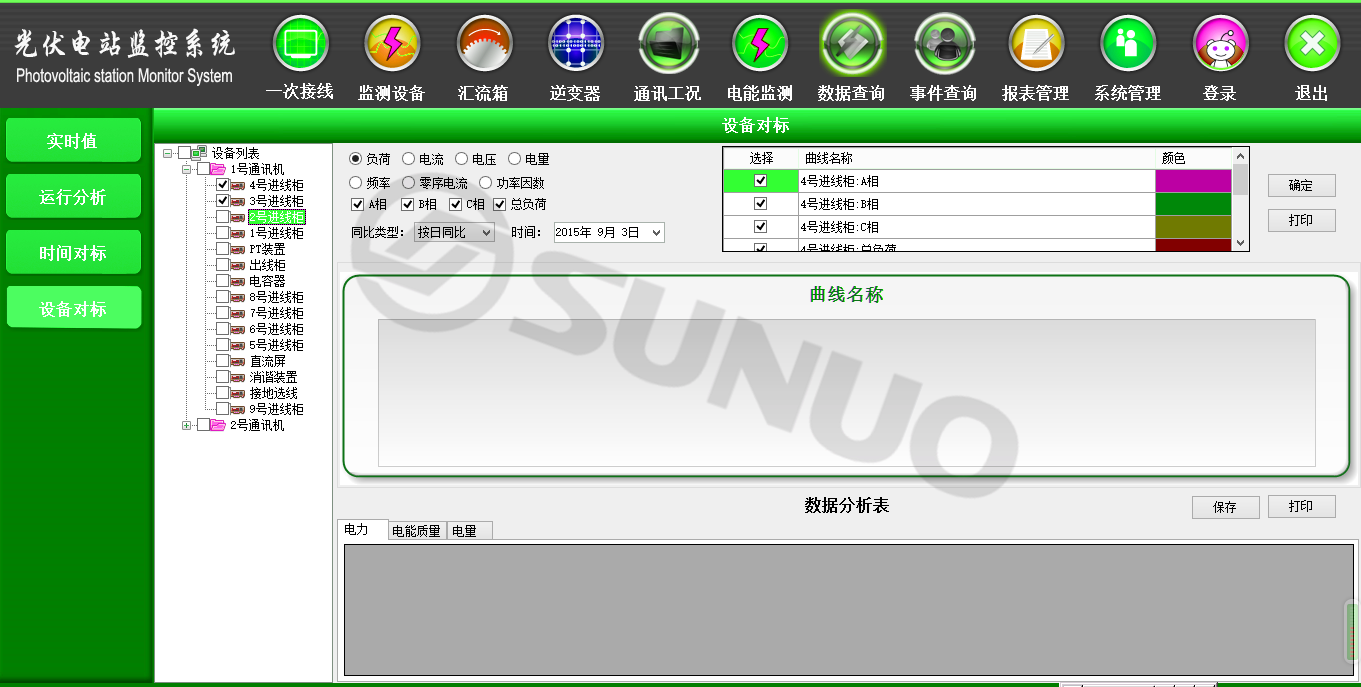Switch to the 电量 tab
This screenshot has height=687, width=1361.
click(465, 531)
